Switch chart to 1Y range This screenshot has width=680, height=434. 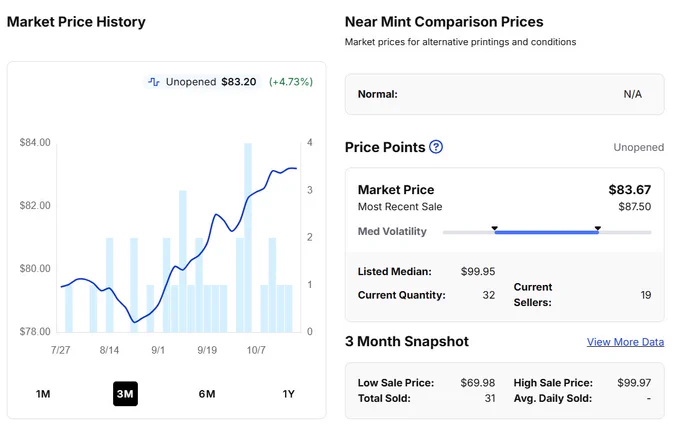(x=288, y=394)
